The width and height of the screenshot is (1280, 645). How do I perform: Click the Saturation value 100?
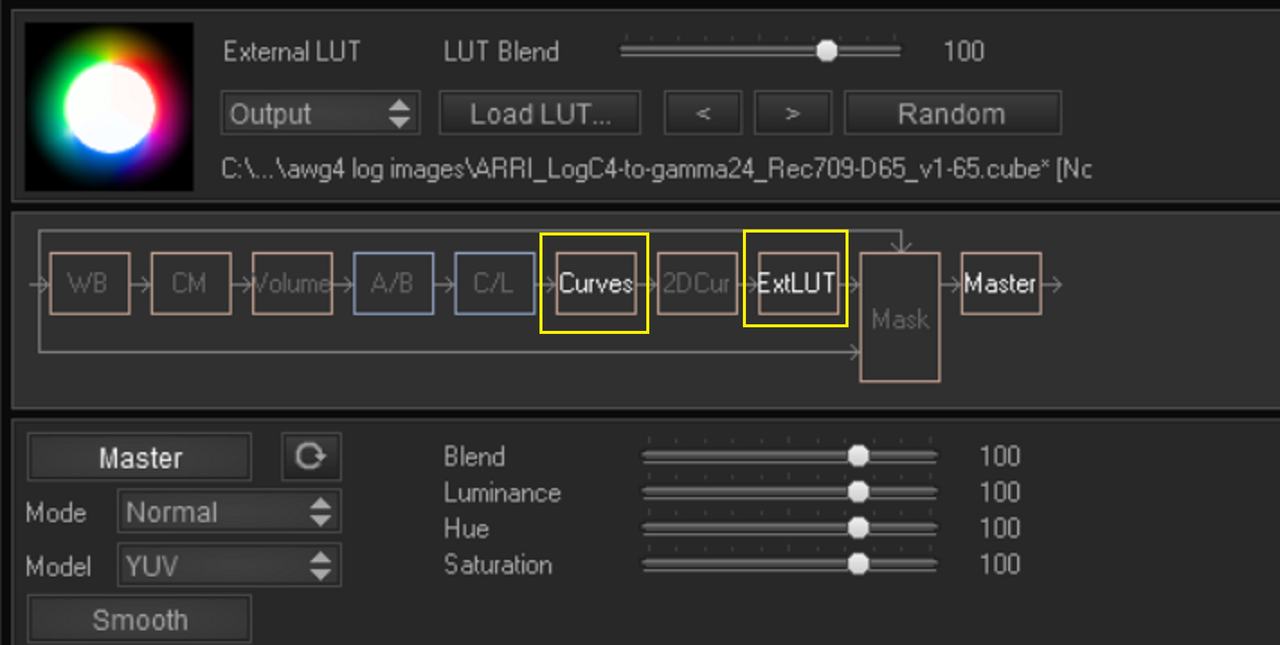point(1000,564)
